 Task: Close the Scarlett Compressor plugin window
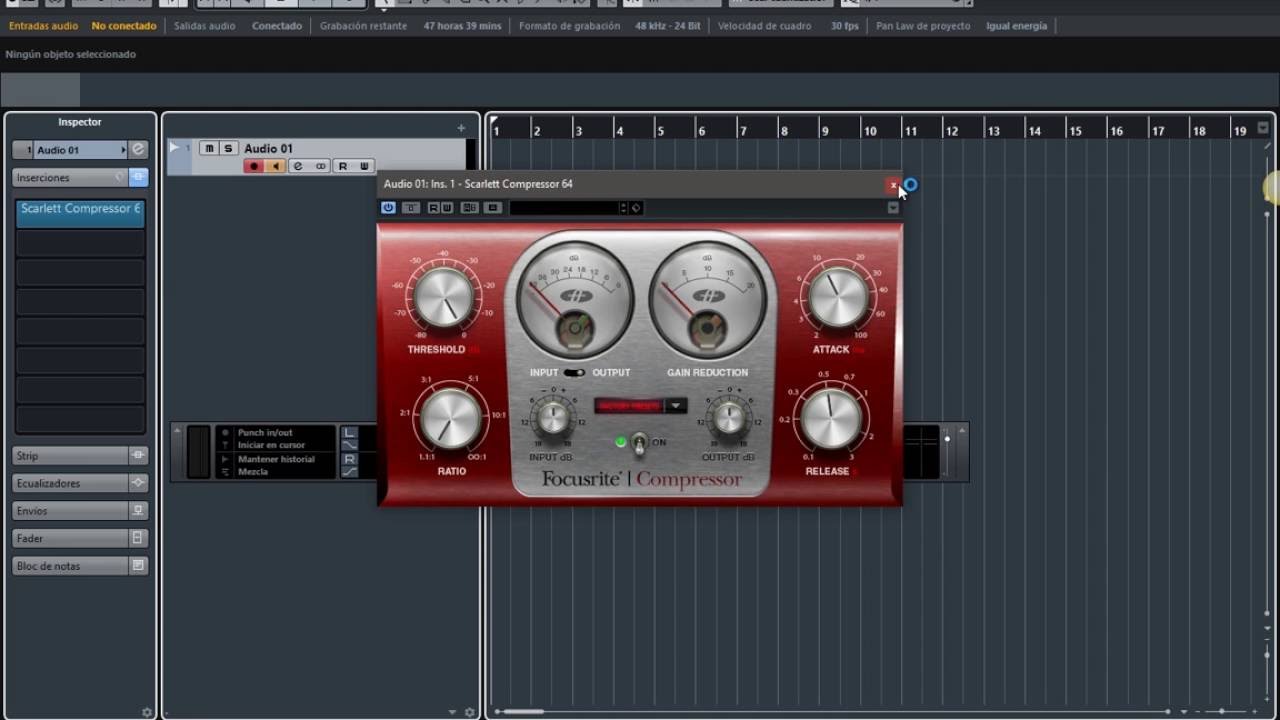click(x=893, y=185)
